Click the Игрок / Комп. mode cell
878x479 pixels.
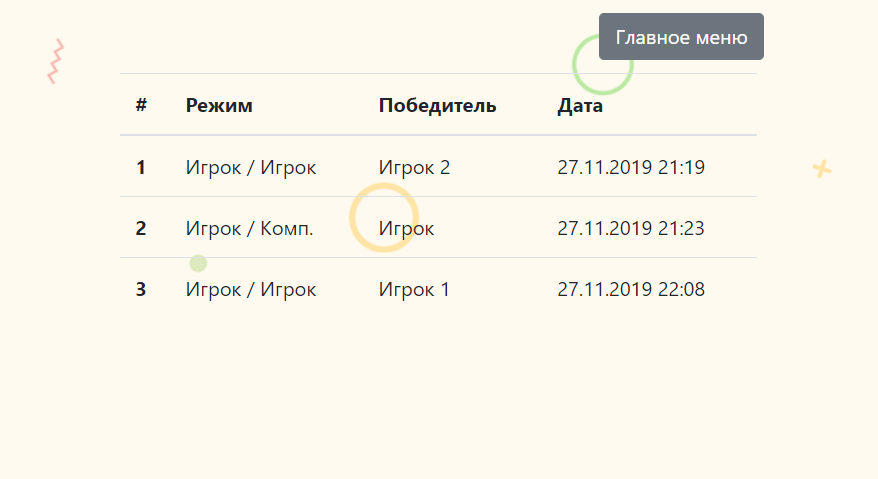250,228
